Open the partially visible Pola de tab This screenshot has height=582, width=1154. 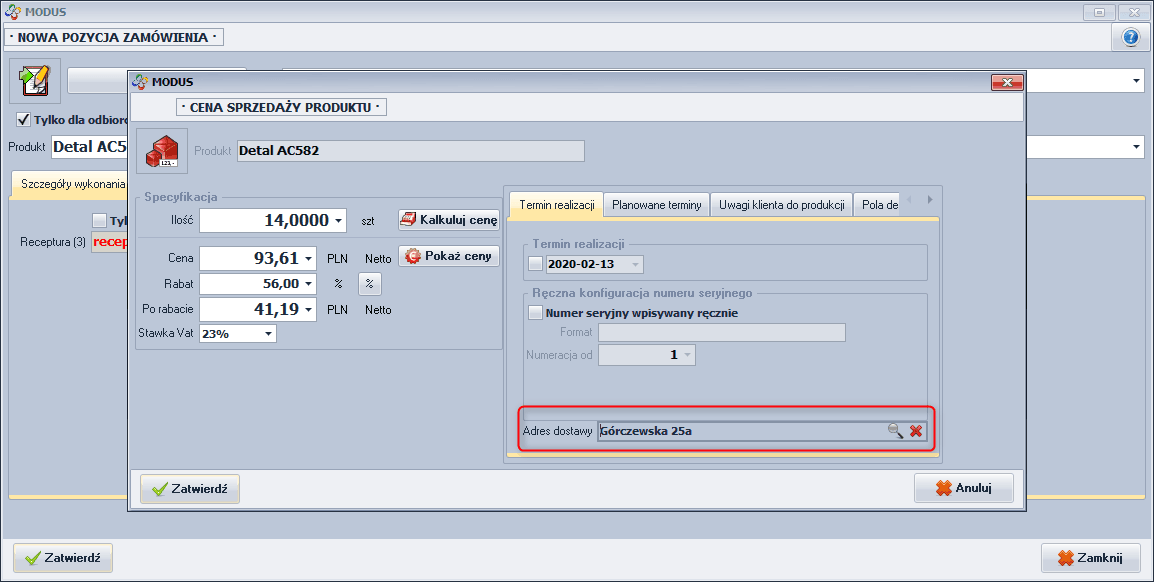click(x=879, y=205)
